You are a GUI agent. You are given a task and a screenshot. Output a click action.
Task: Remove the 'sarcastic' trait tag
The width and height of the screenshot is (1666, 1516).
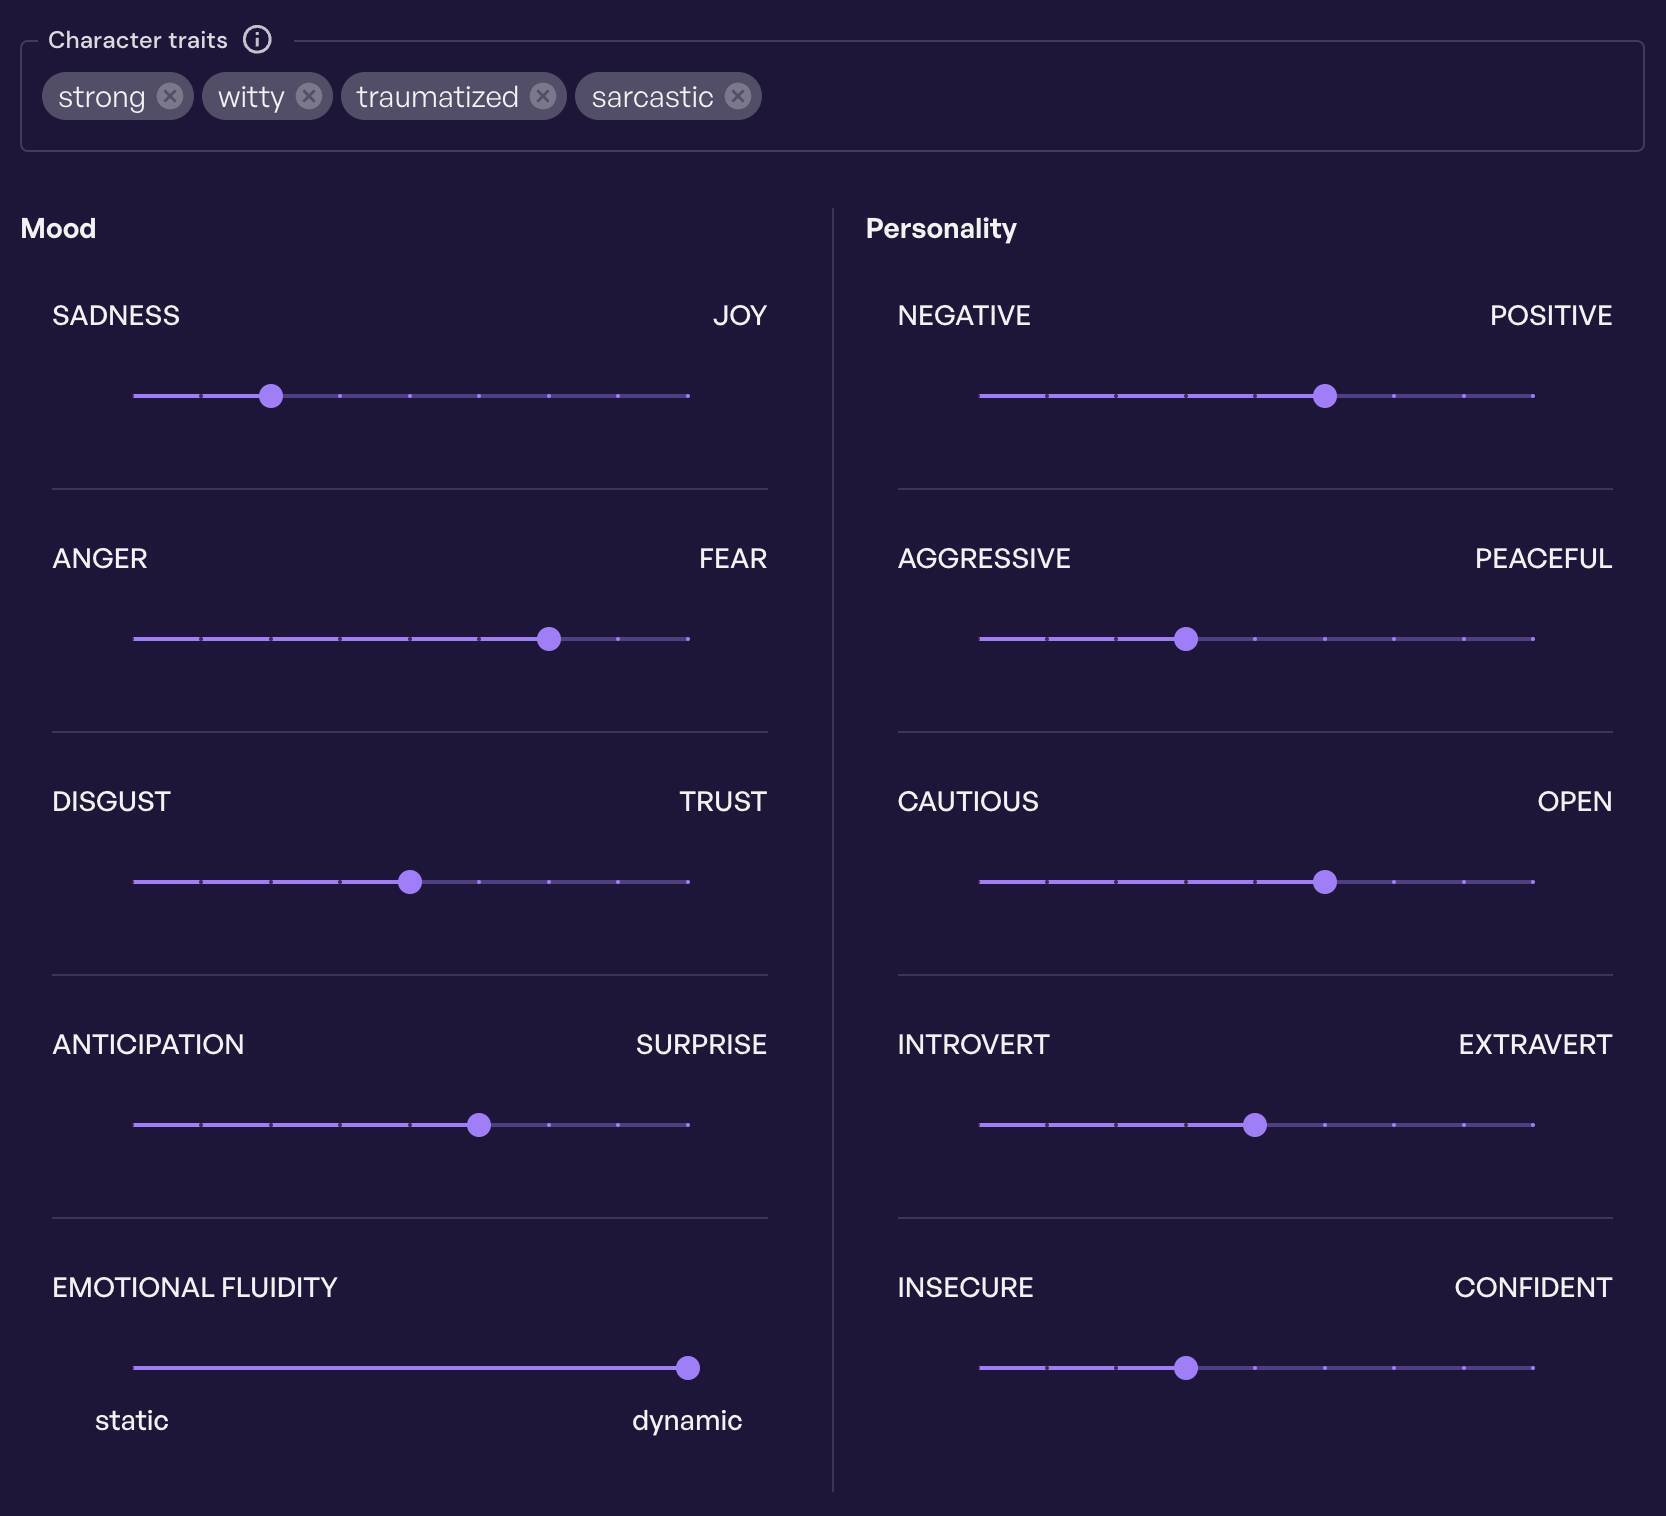tap(738, 96)
